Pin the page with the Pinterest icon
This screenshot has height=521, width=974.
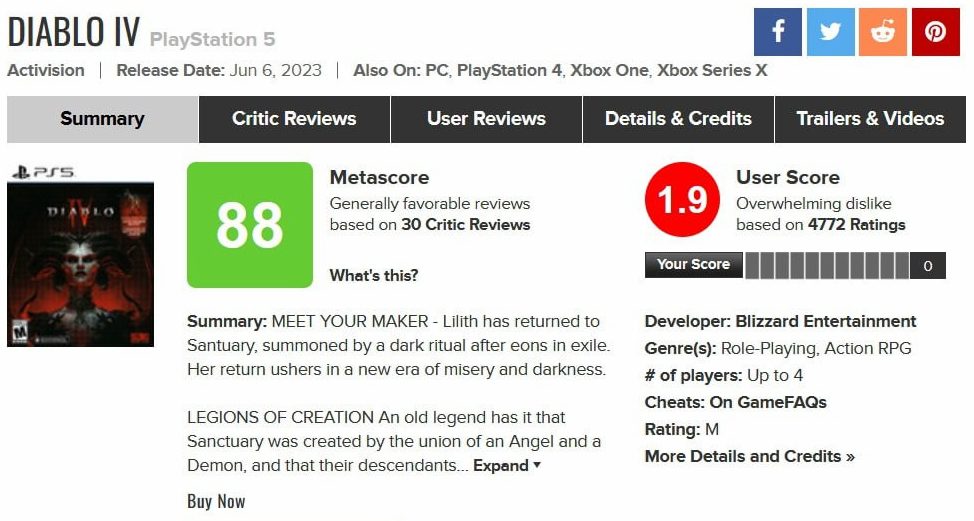pos(936,32)
